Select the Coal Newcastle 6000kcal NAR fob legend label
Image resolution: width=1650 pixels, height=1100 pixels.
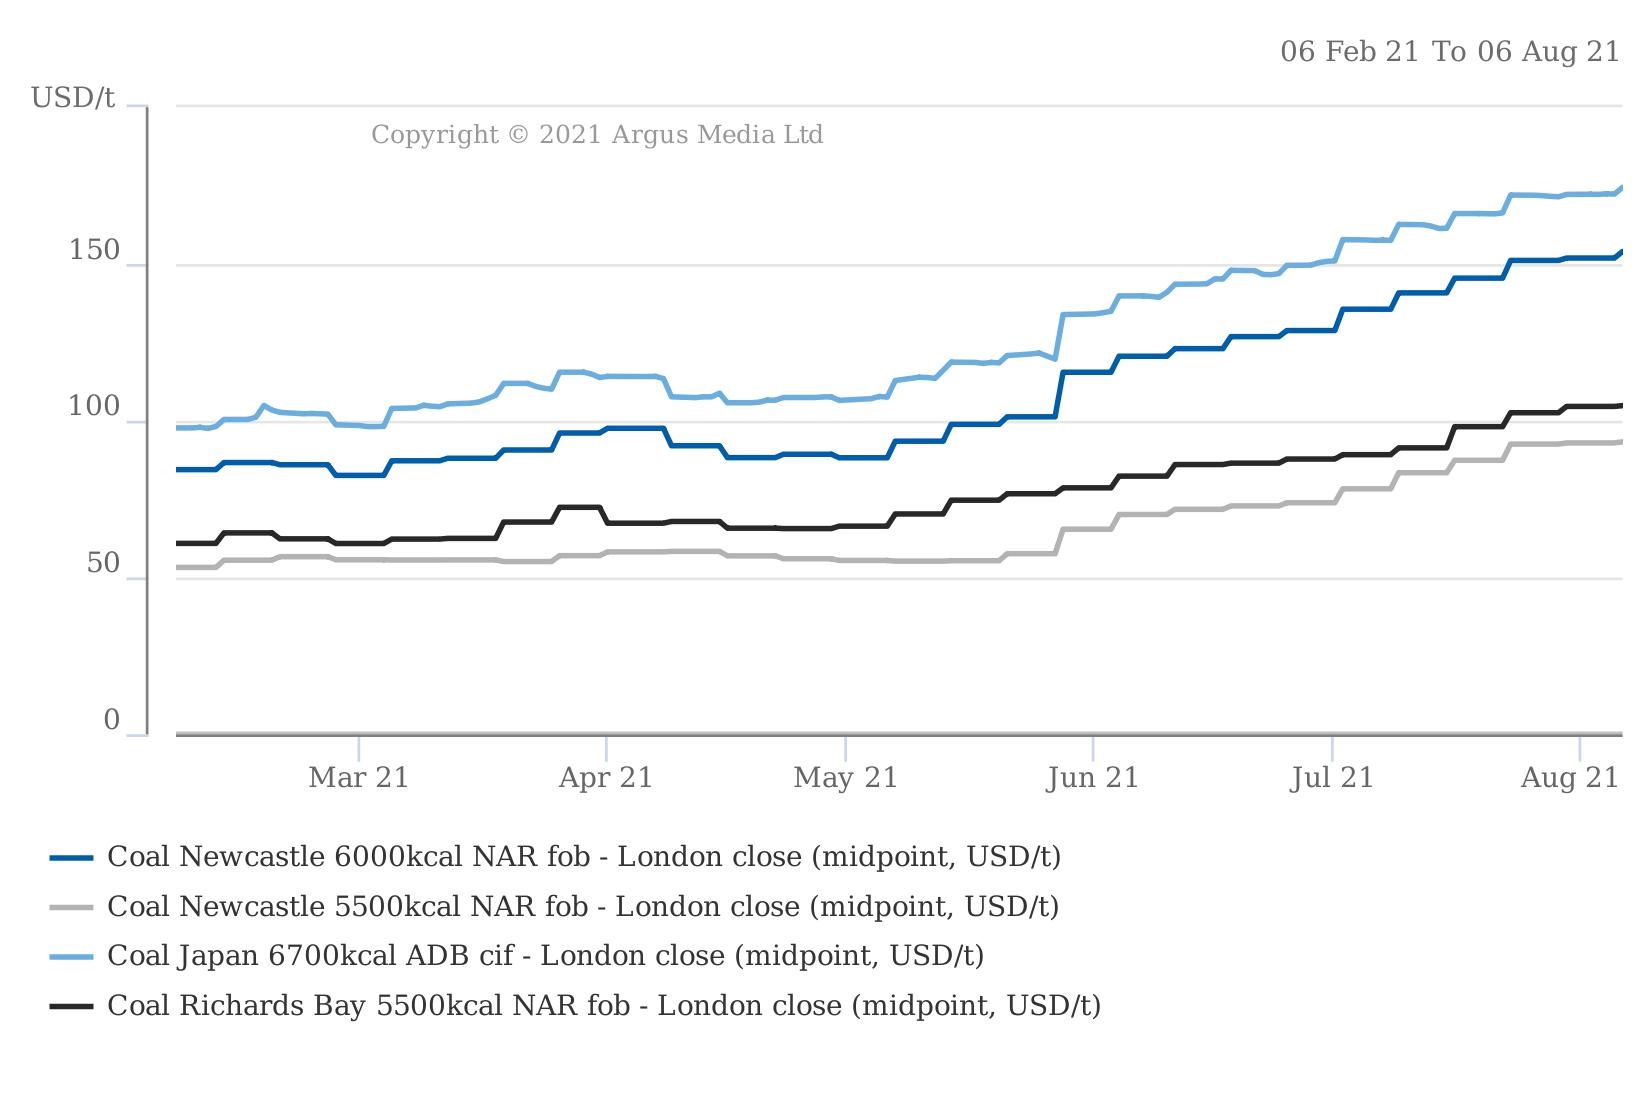click(x=584, y=857)
